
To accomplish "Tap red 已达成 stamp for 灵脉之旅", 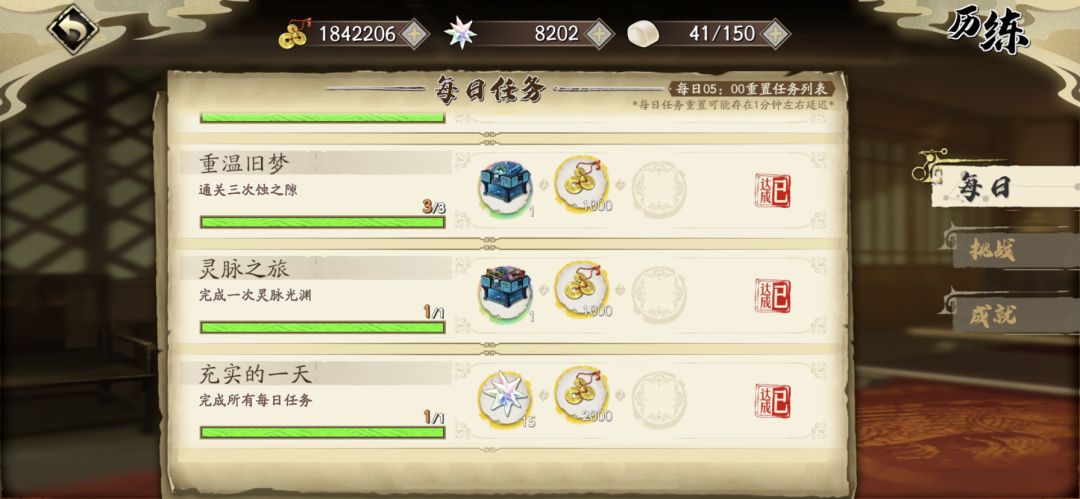I will coord(773,296).
